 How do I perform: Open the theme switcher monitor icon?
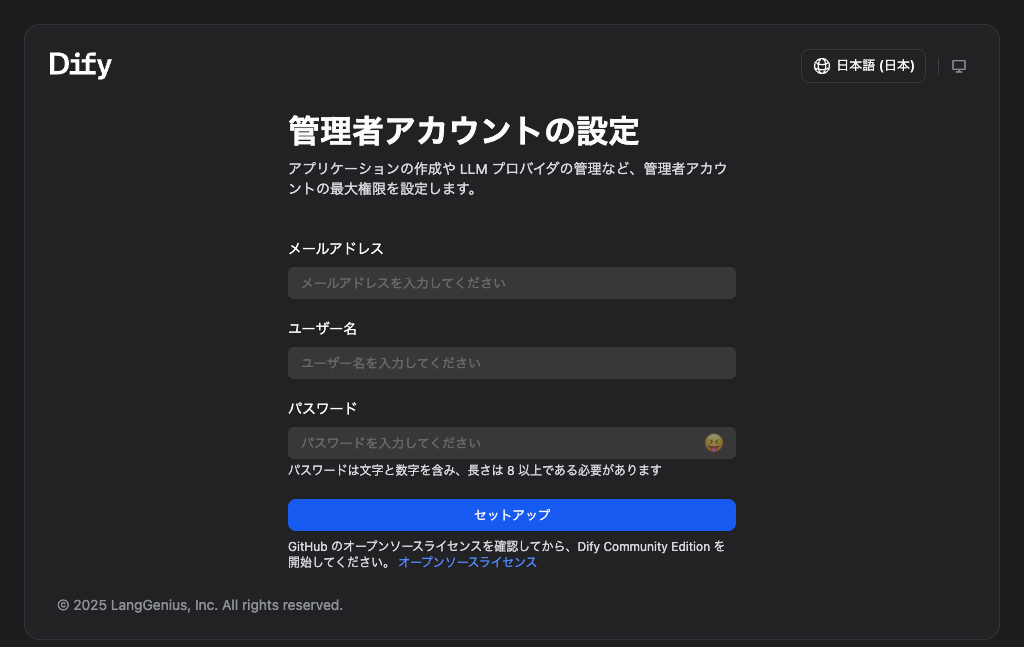point(959,66)
